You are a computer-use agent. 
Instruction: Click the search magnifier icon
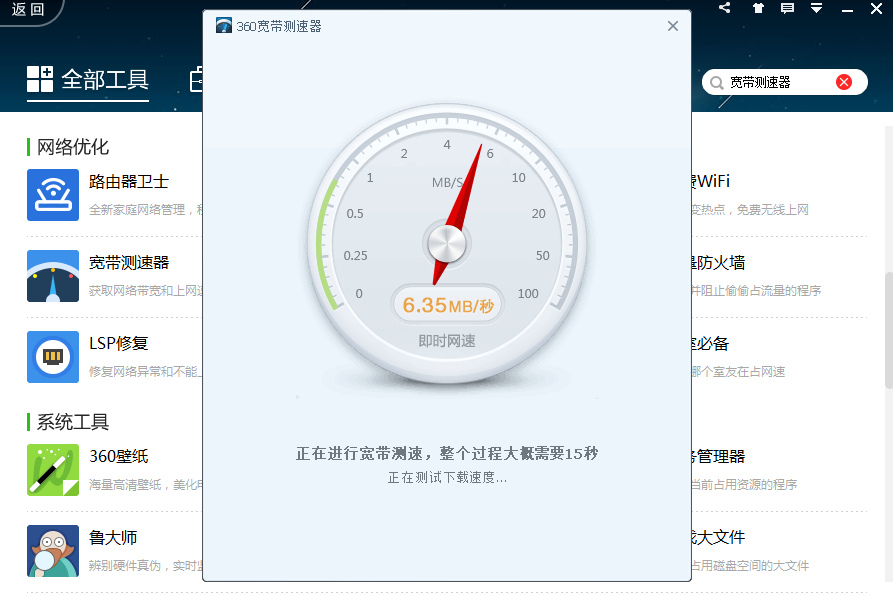[x=717, y=83]
